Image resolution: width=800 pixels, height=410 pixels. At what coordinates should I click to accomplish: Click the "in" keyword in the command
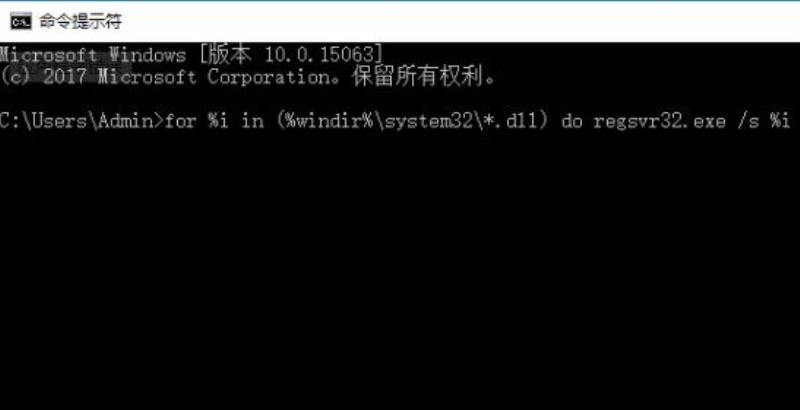252,121
